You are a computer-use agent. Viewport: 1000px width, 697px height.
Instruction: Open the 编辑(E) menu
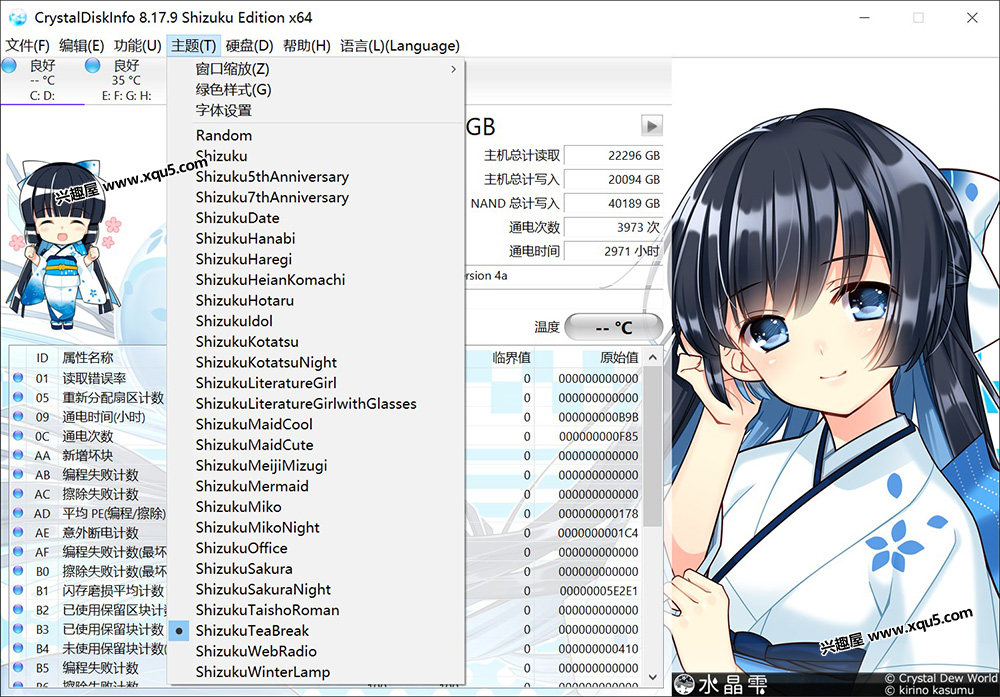(81, 46)
